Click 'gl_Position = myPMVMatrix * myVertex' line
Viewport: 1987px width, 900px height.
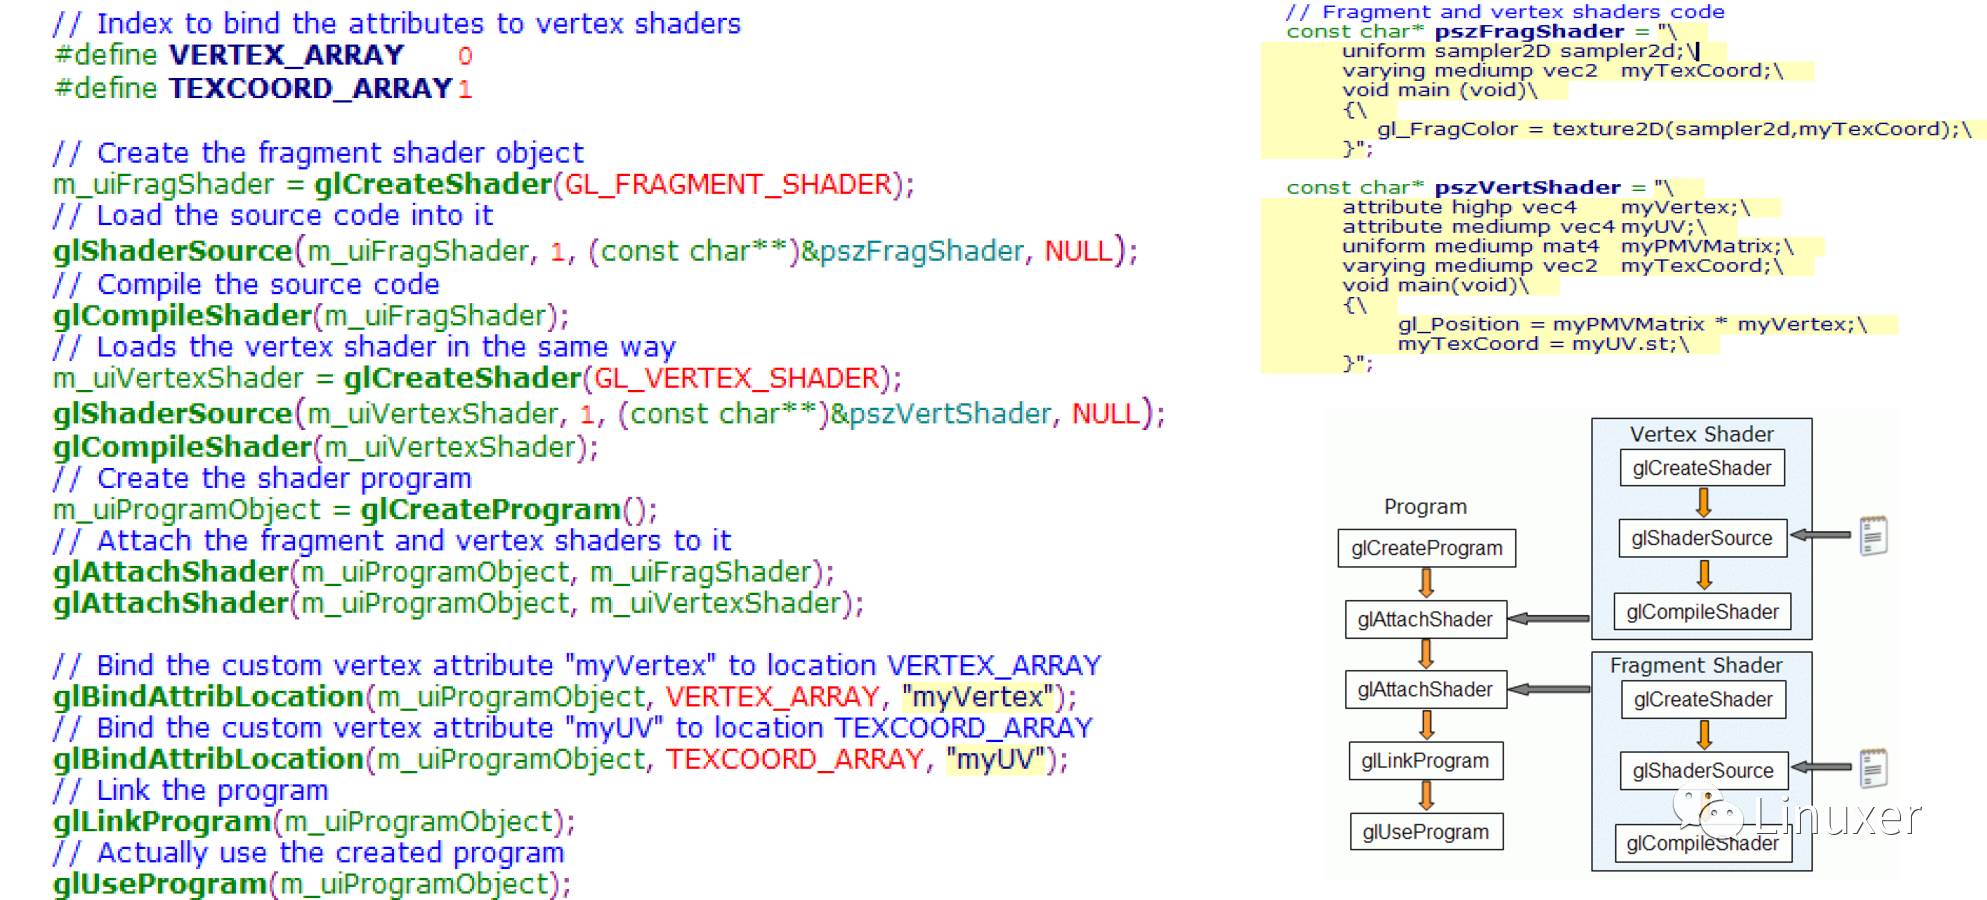coord(1632,324)
